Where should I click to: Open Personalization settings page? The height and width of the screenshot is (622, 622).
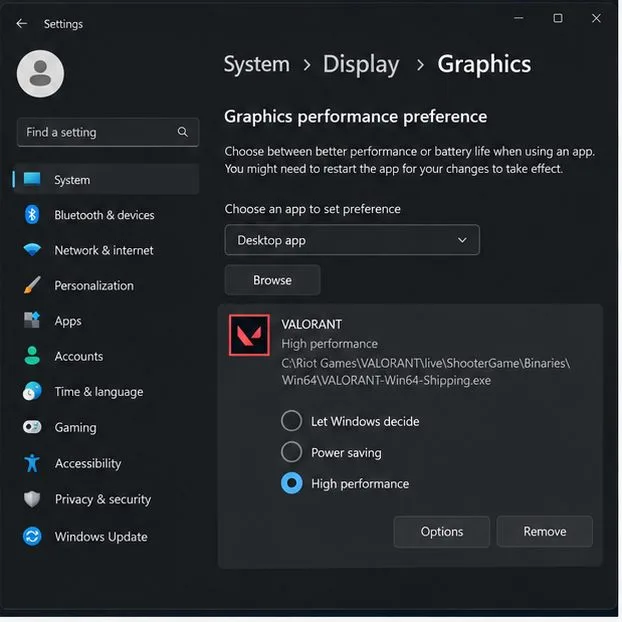pos(106,285)
